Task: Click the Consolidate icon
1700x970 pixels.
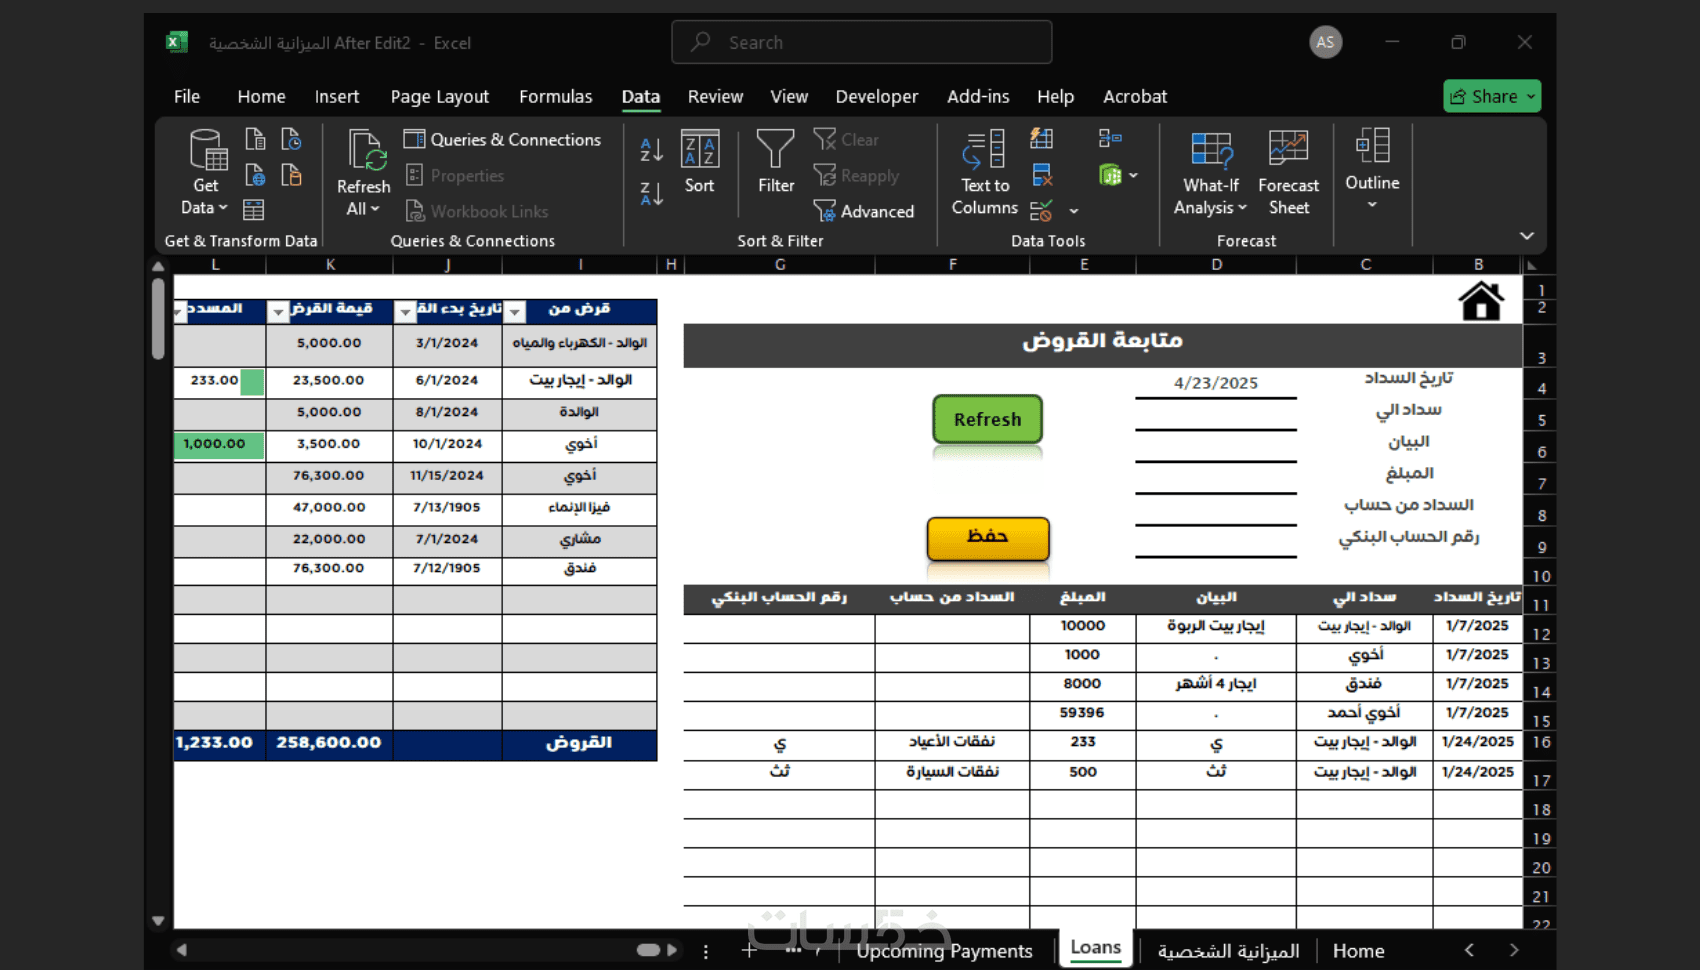Action: click(x=1110, y=139)
